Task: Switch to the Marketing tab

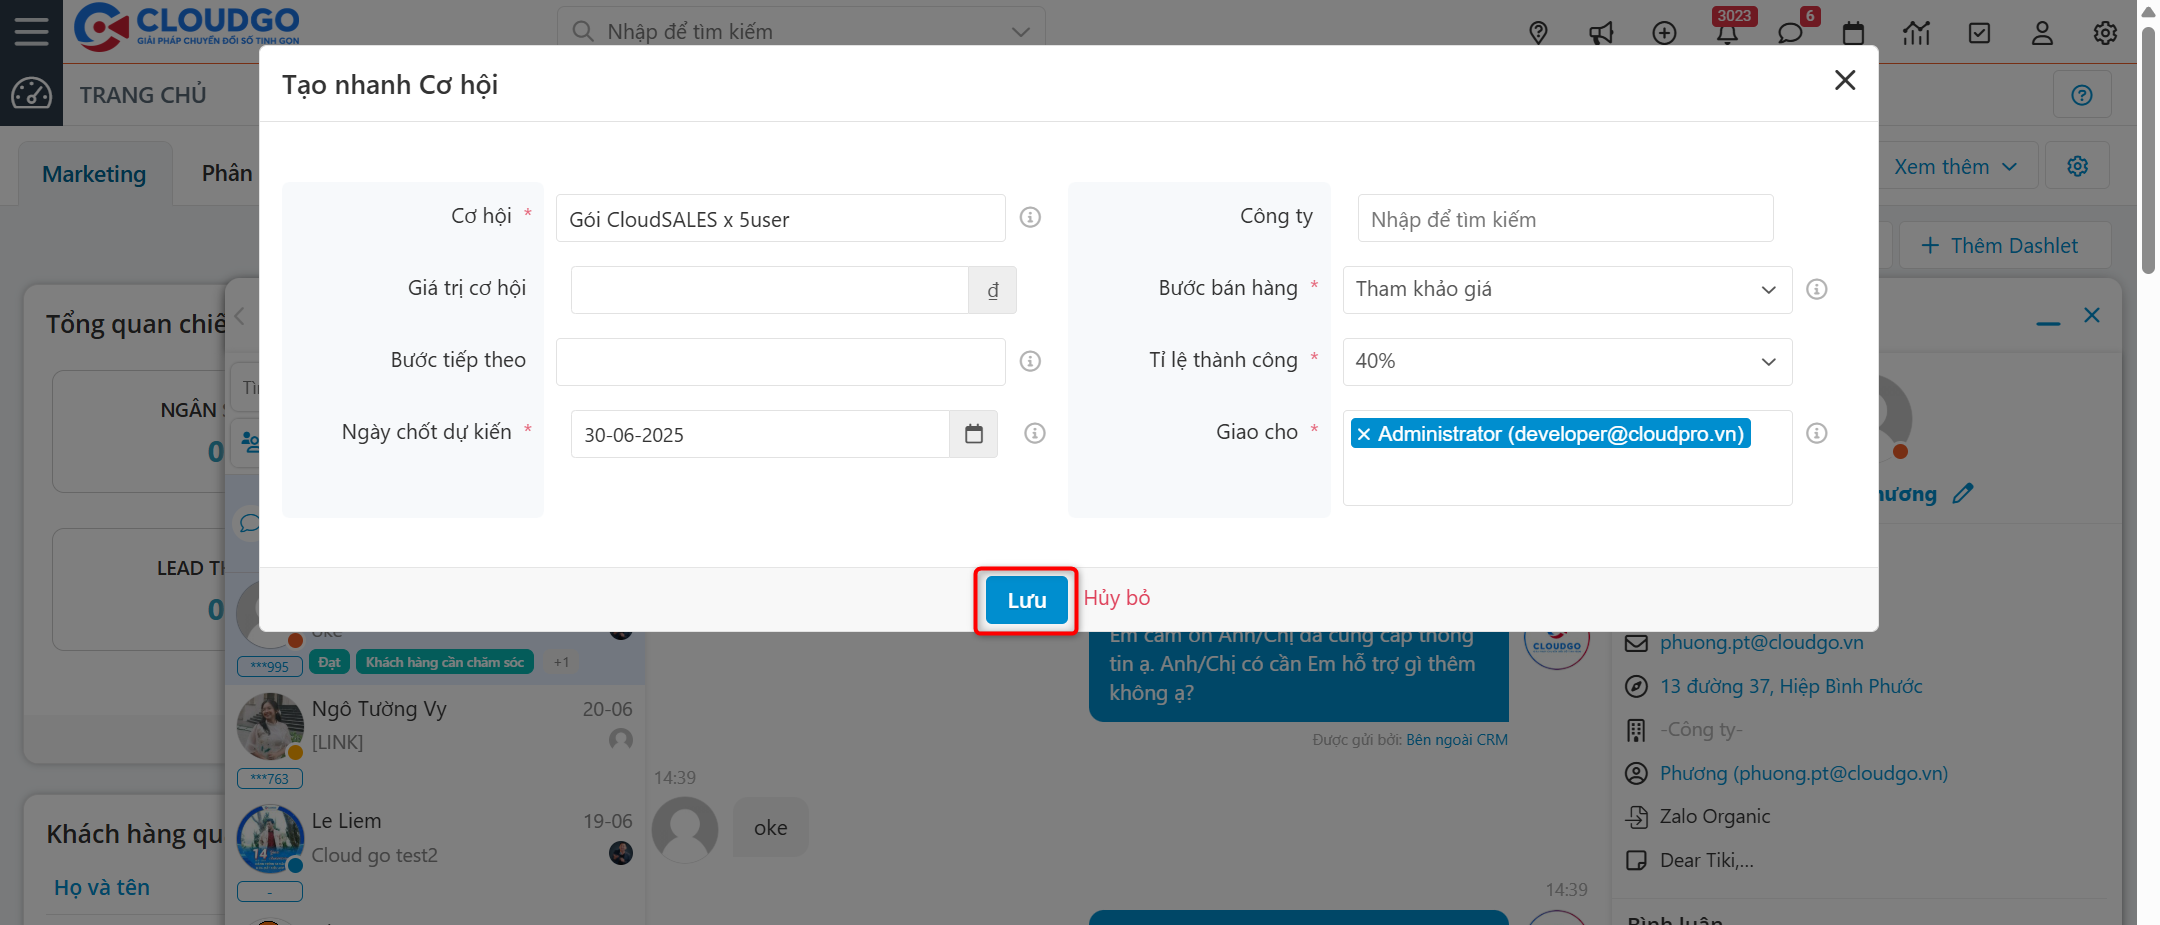Action: (x=93, y=173)
